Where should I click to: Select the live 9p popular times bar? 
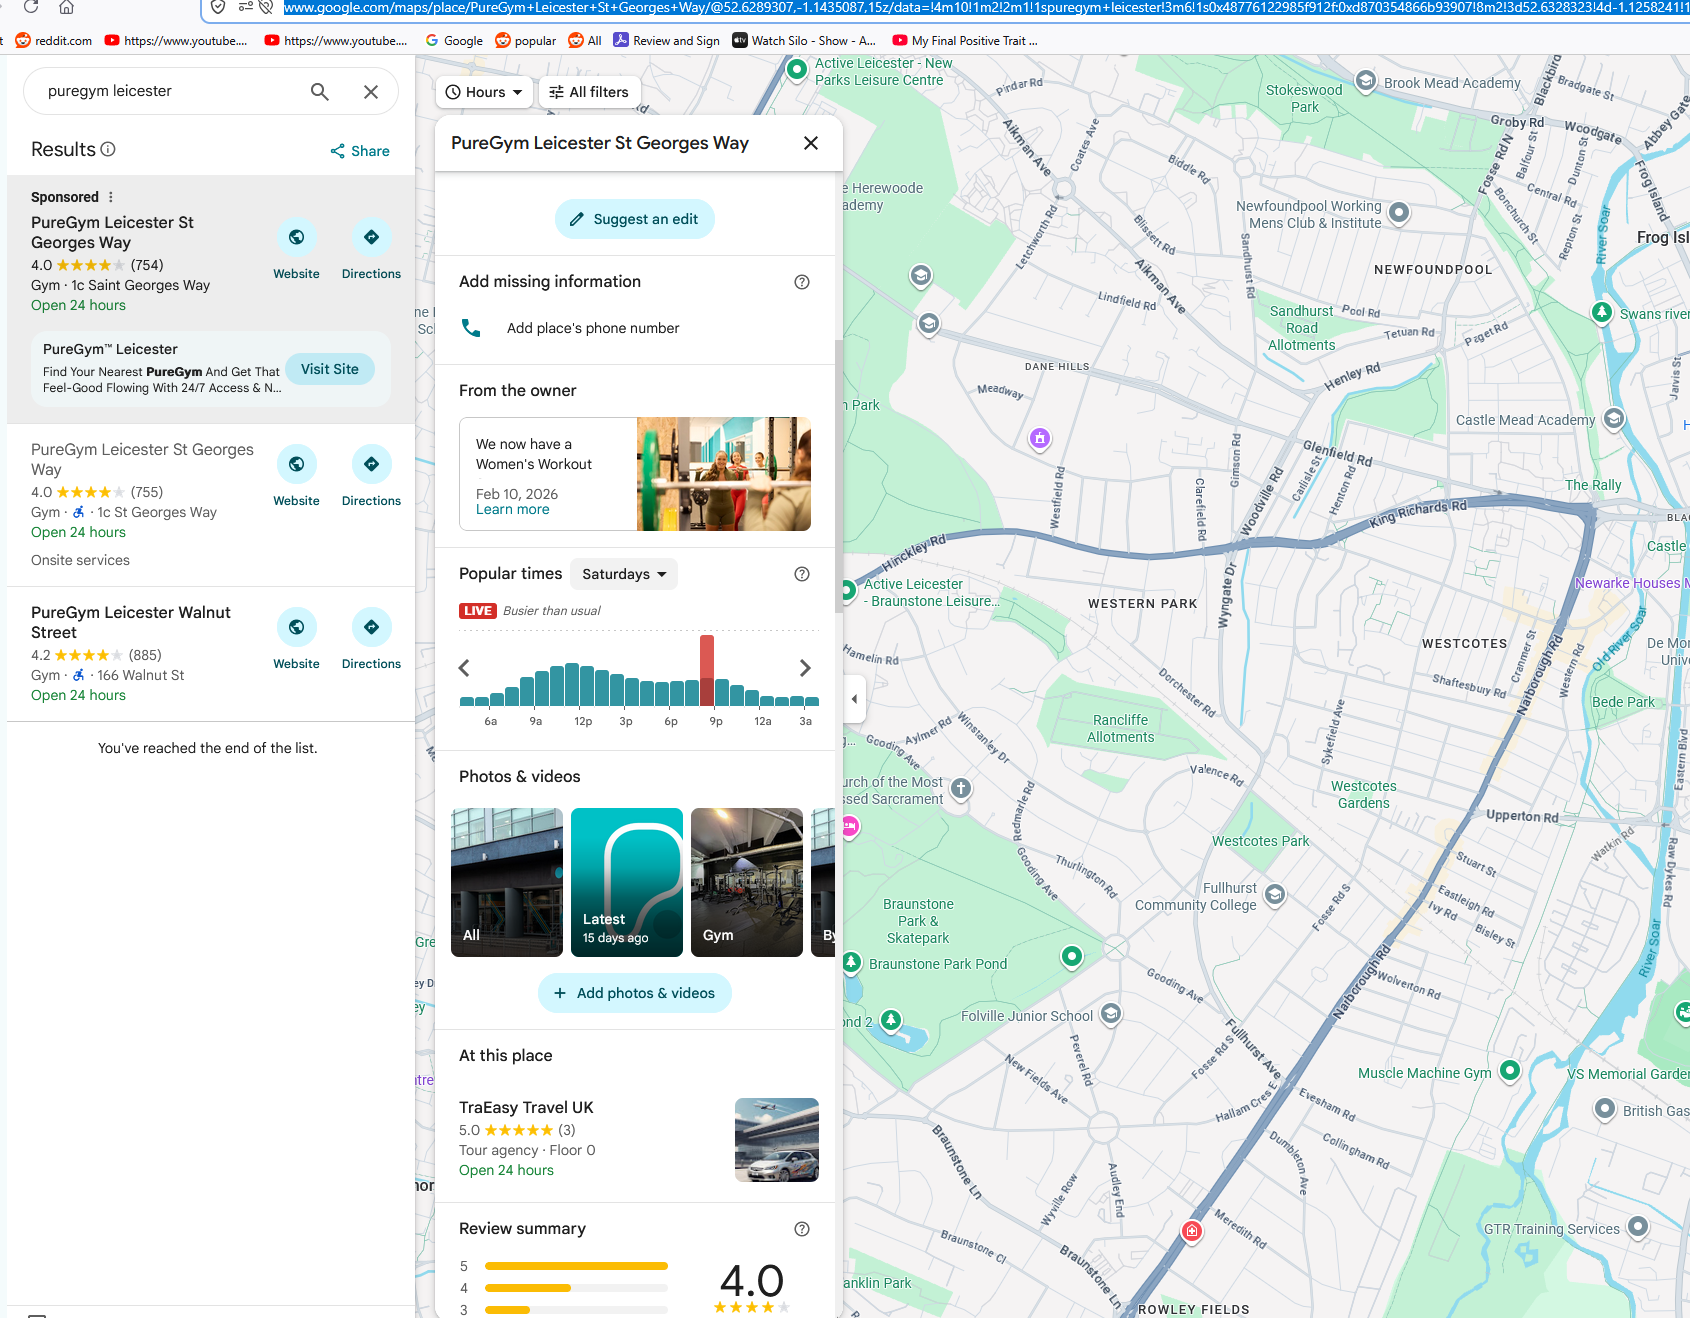[707, 671]
